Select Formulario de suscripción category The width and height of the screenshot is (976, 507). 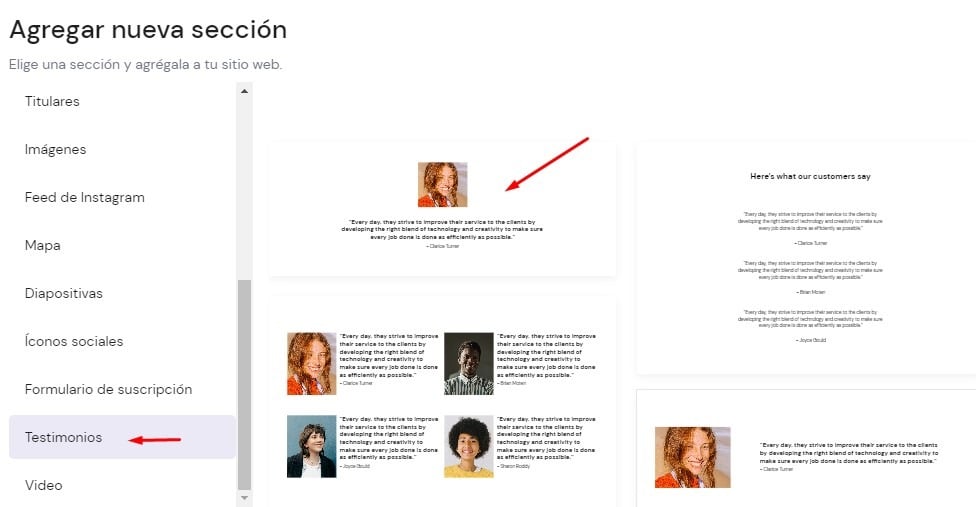(x=108, y=389)
